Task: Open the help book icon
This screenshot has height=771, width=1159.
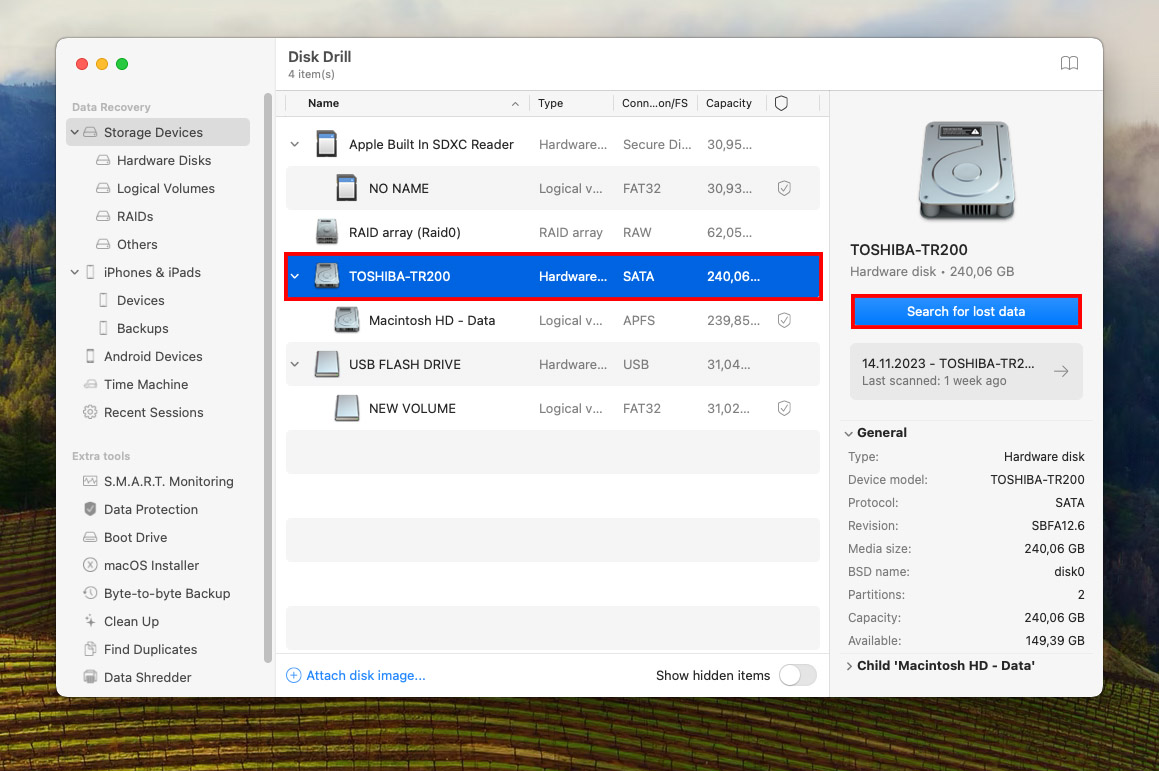Action: pyautogui.click(x=1069, y=64)
